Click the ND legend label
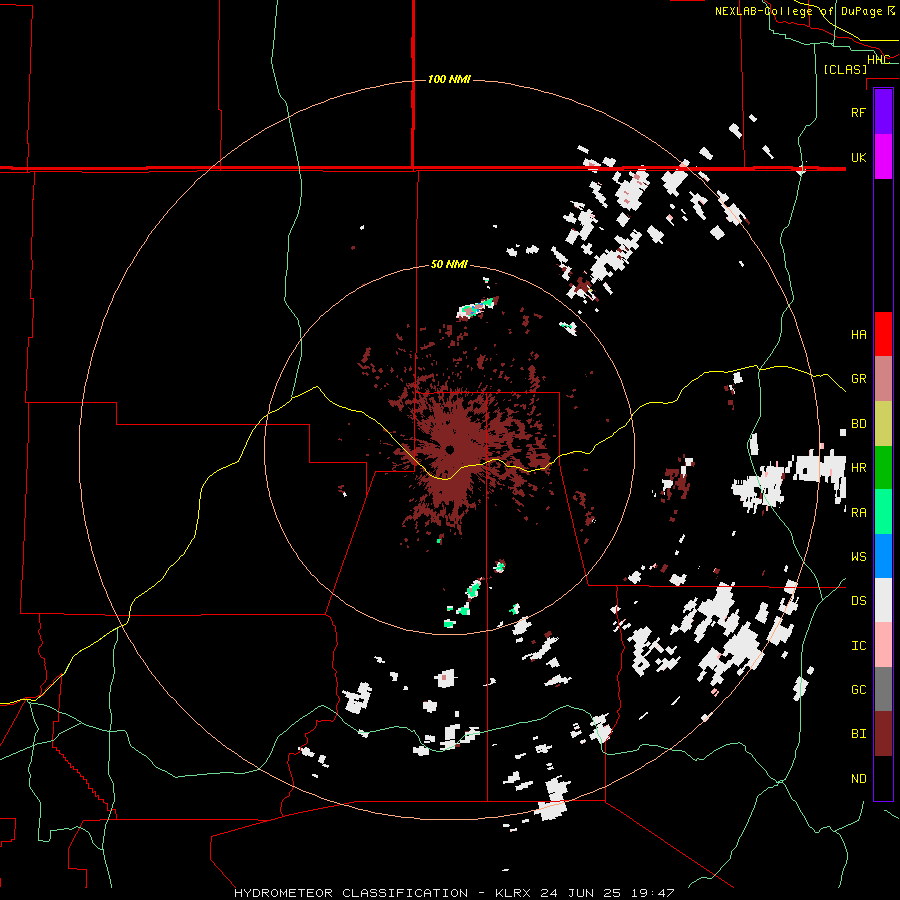 [858, 779]
